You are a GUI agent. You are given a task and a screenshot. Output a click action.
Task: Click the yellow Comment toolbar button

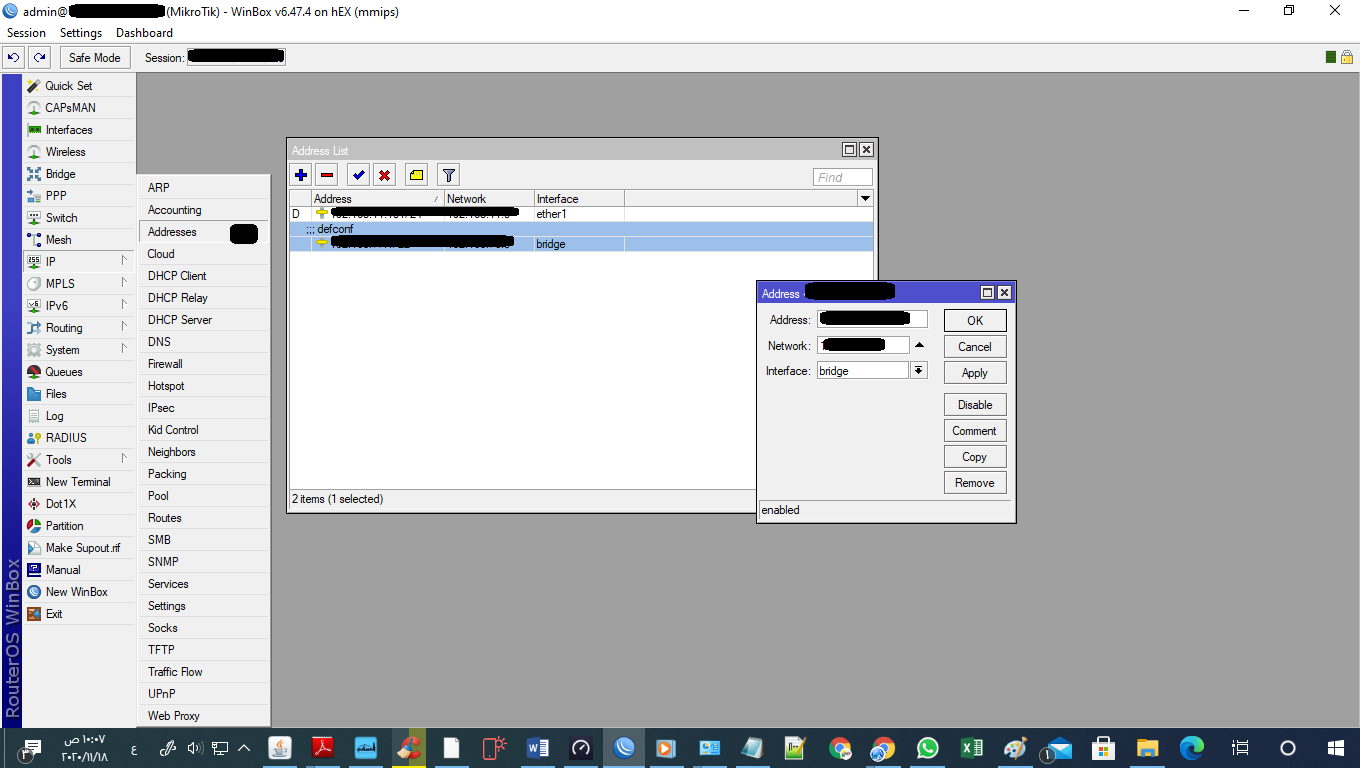coord(416,175)
